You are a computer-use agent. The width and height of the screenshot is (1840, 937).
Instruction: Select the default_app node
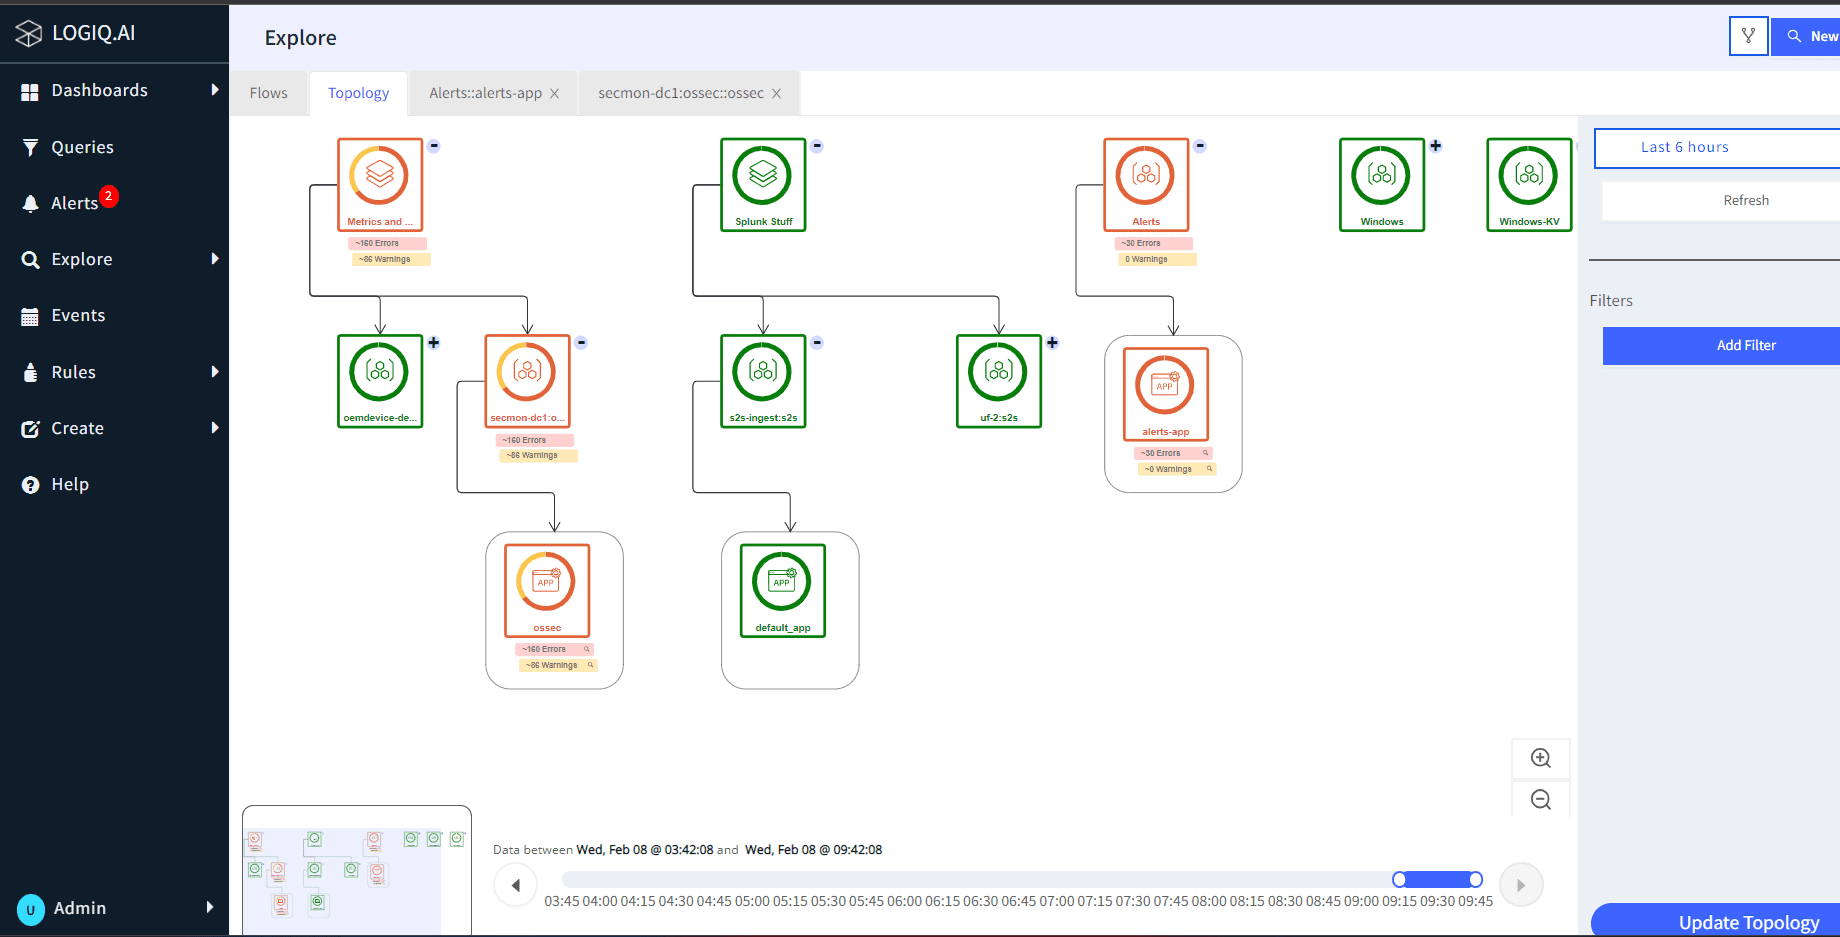(783, 590)
